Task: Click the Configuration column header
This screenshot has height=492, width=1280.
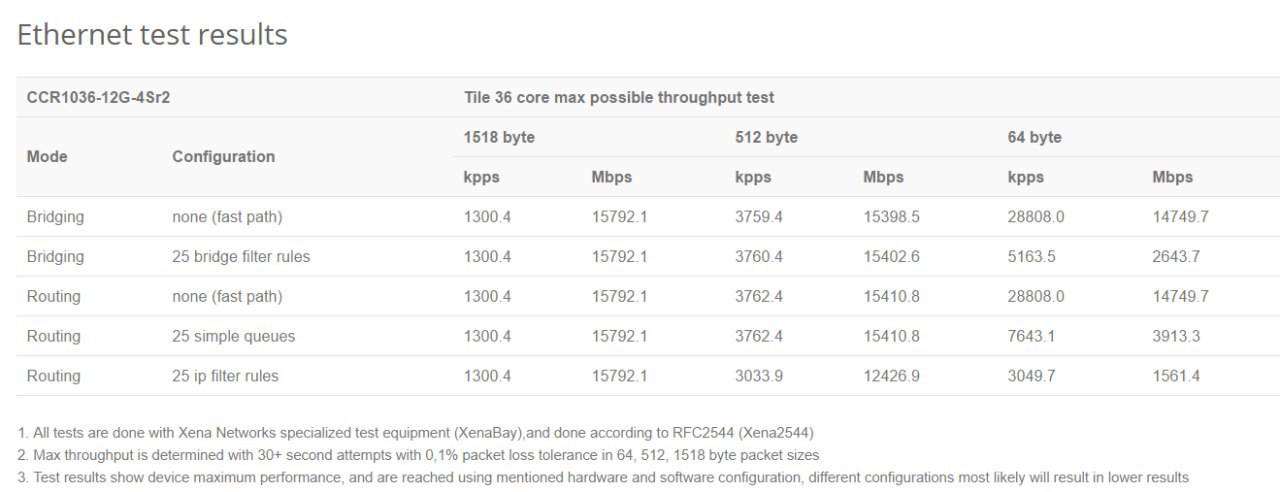Action: [223, 157]
